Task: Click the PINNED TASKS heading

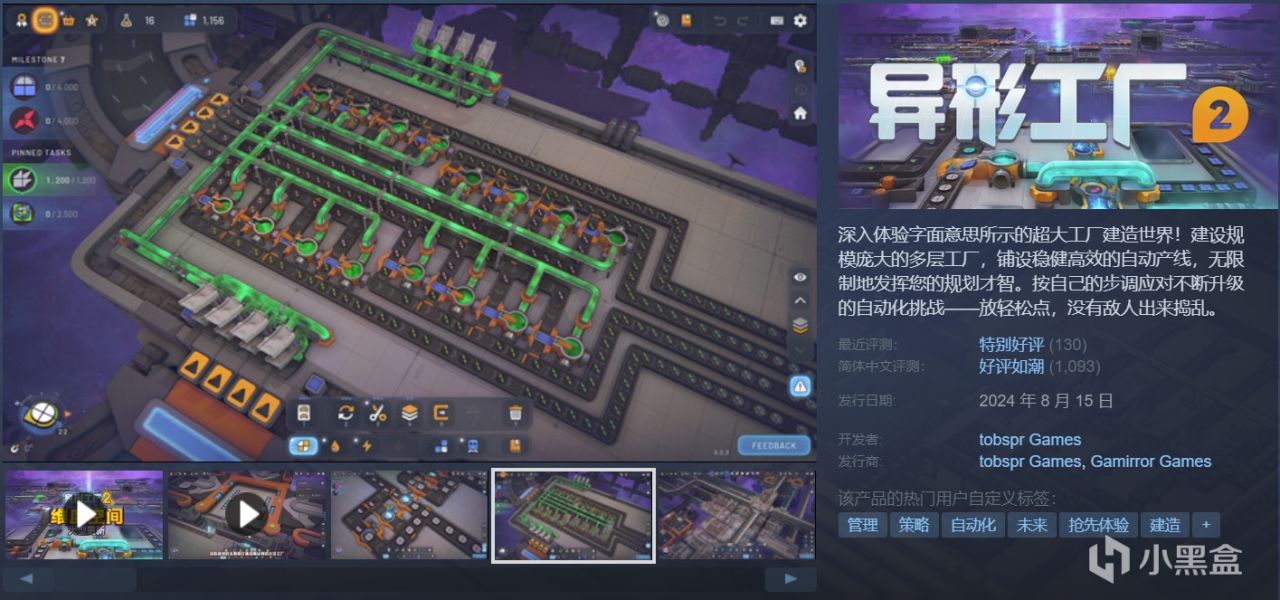Action: click(42, 153)
